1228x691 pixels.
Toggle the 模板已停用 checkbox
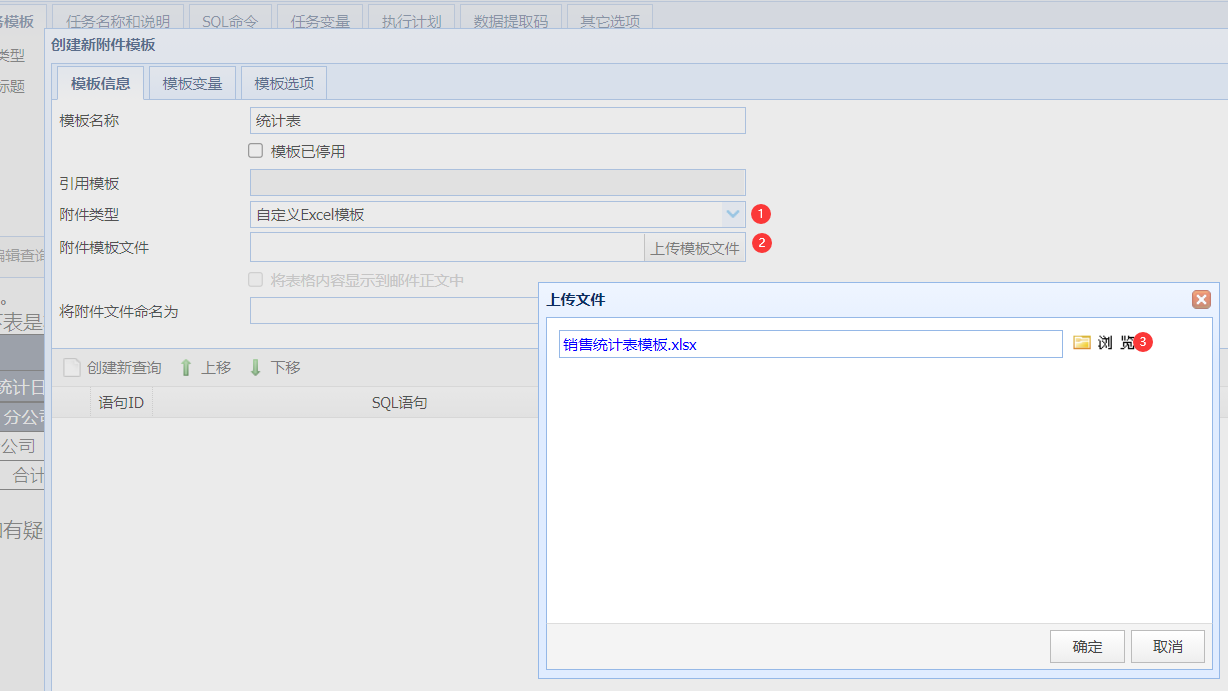[255, 151]
